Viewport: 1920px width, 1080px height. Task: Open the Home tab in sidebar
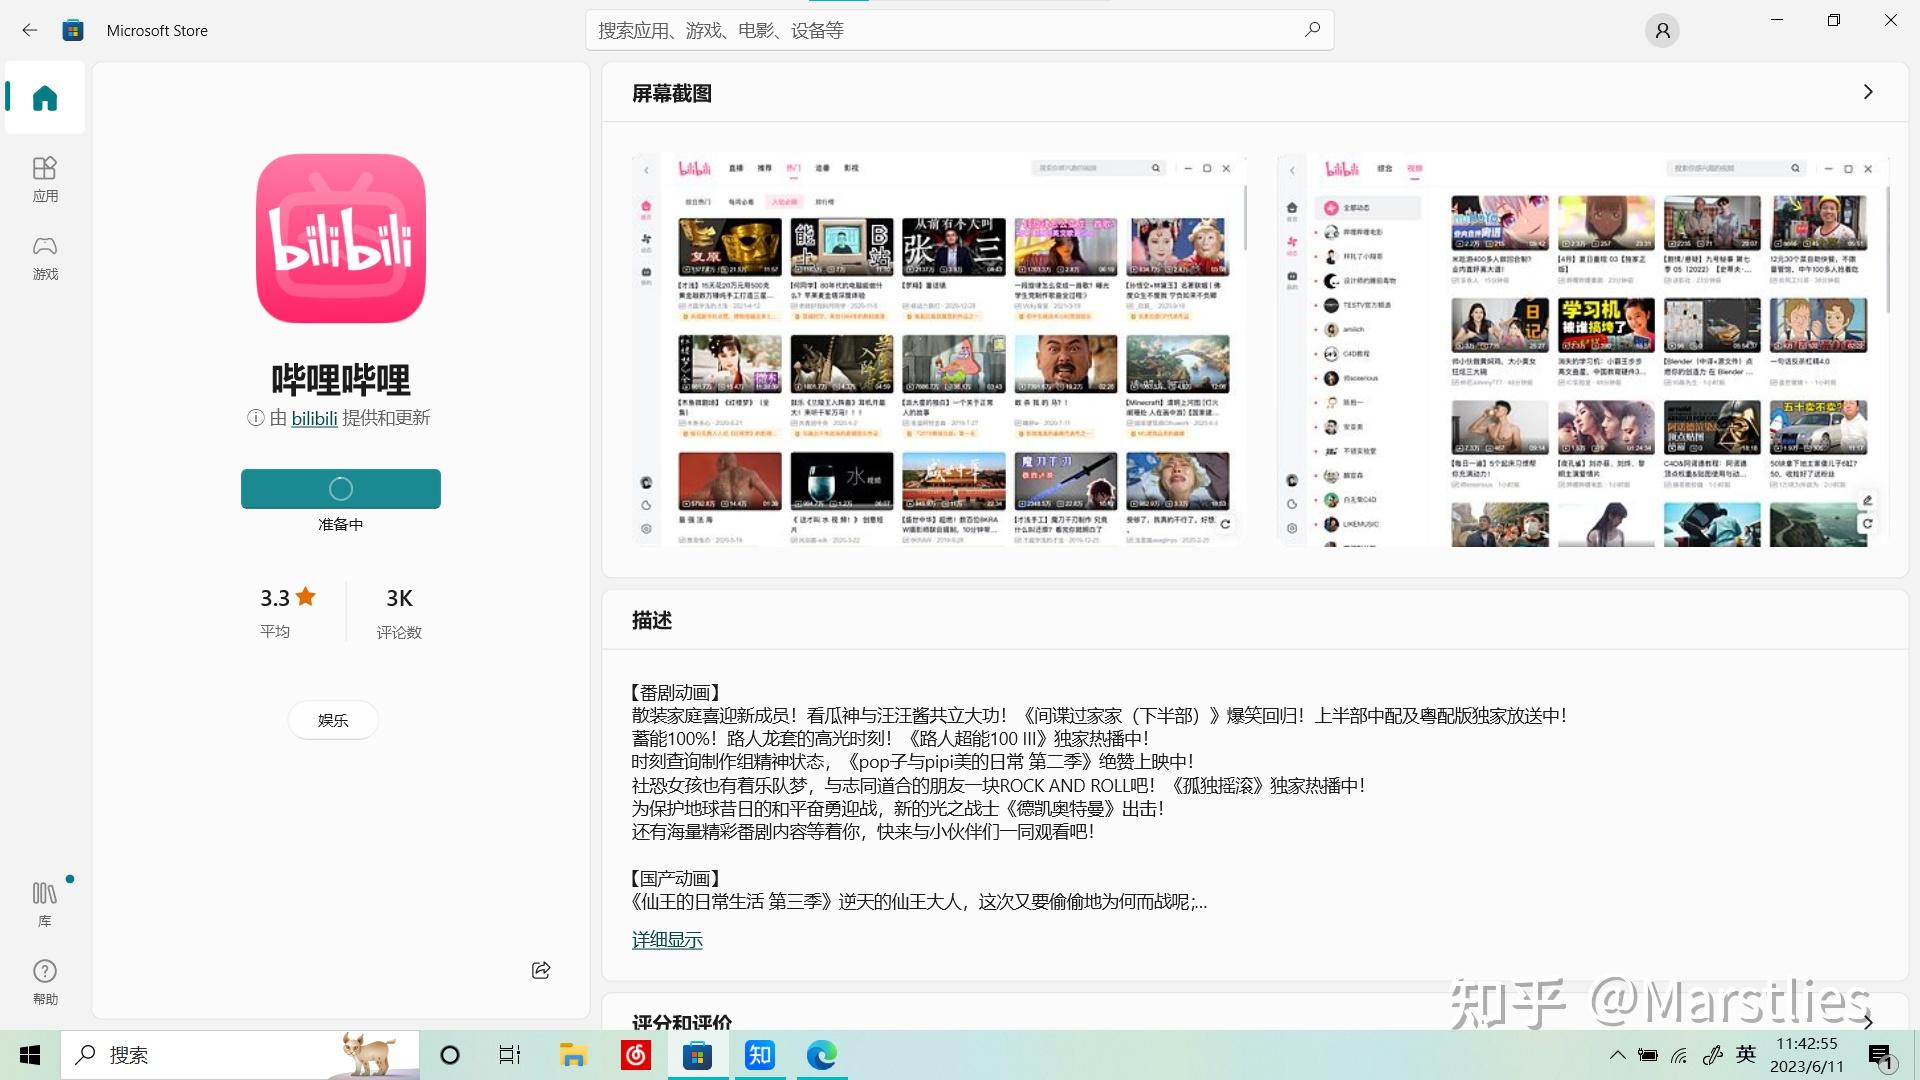coord(45,98)
